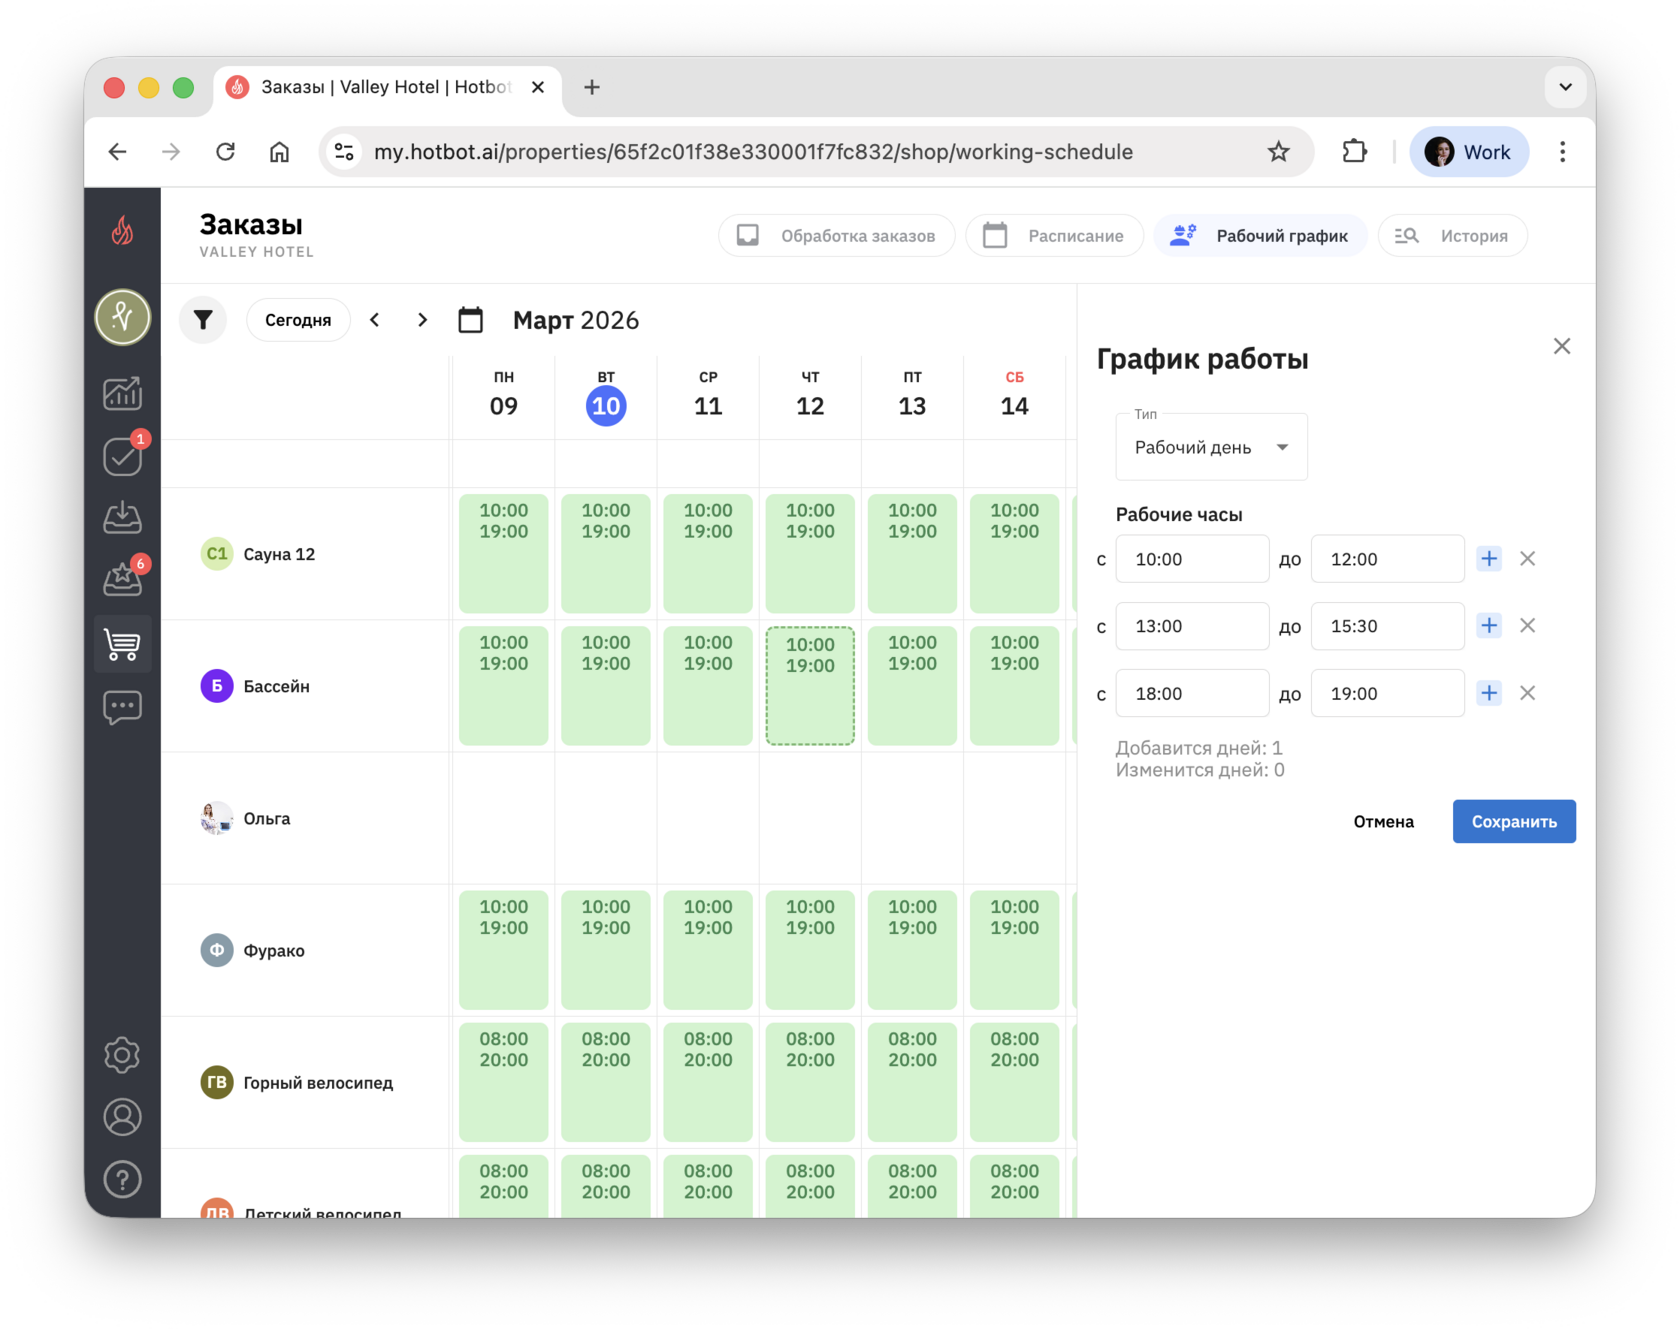Open calendar date picker icon
The width and height of the screenshot is (1680, 1329).
click(x=470, y=320)
